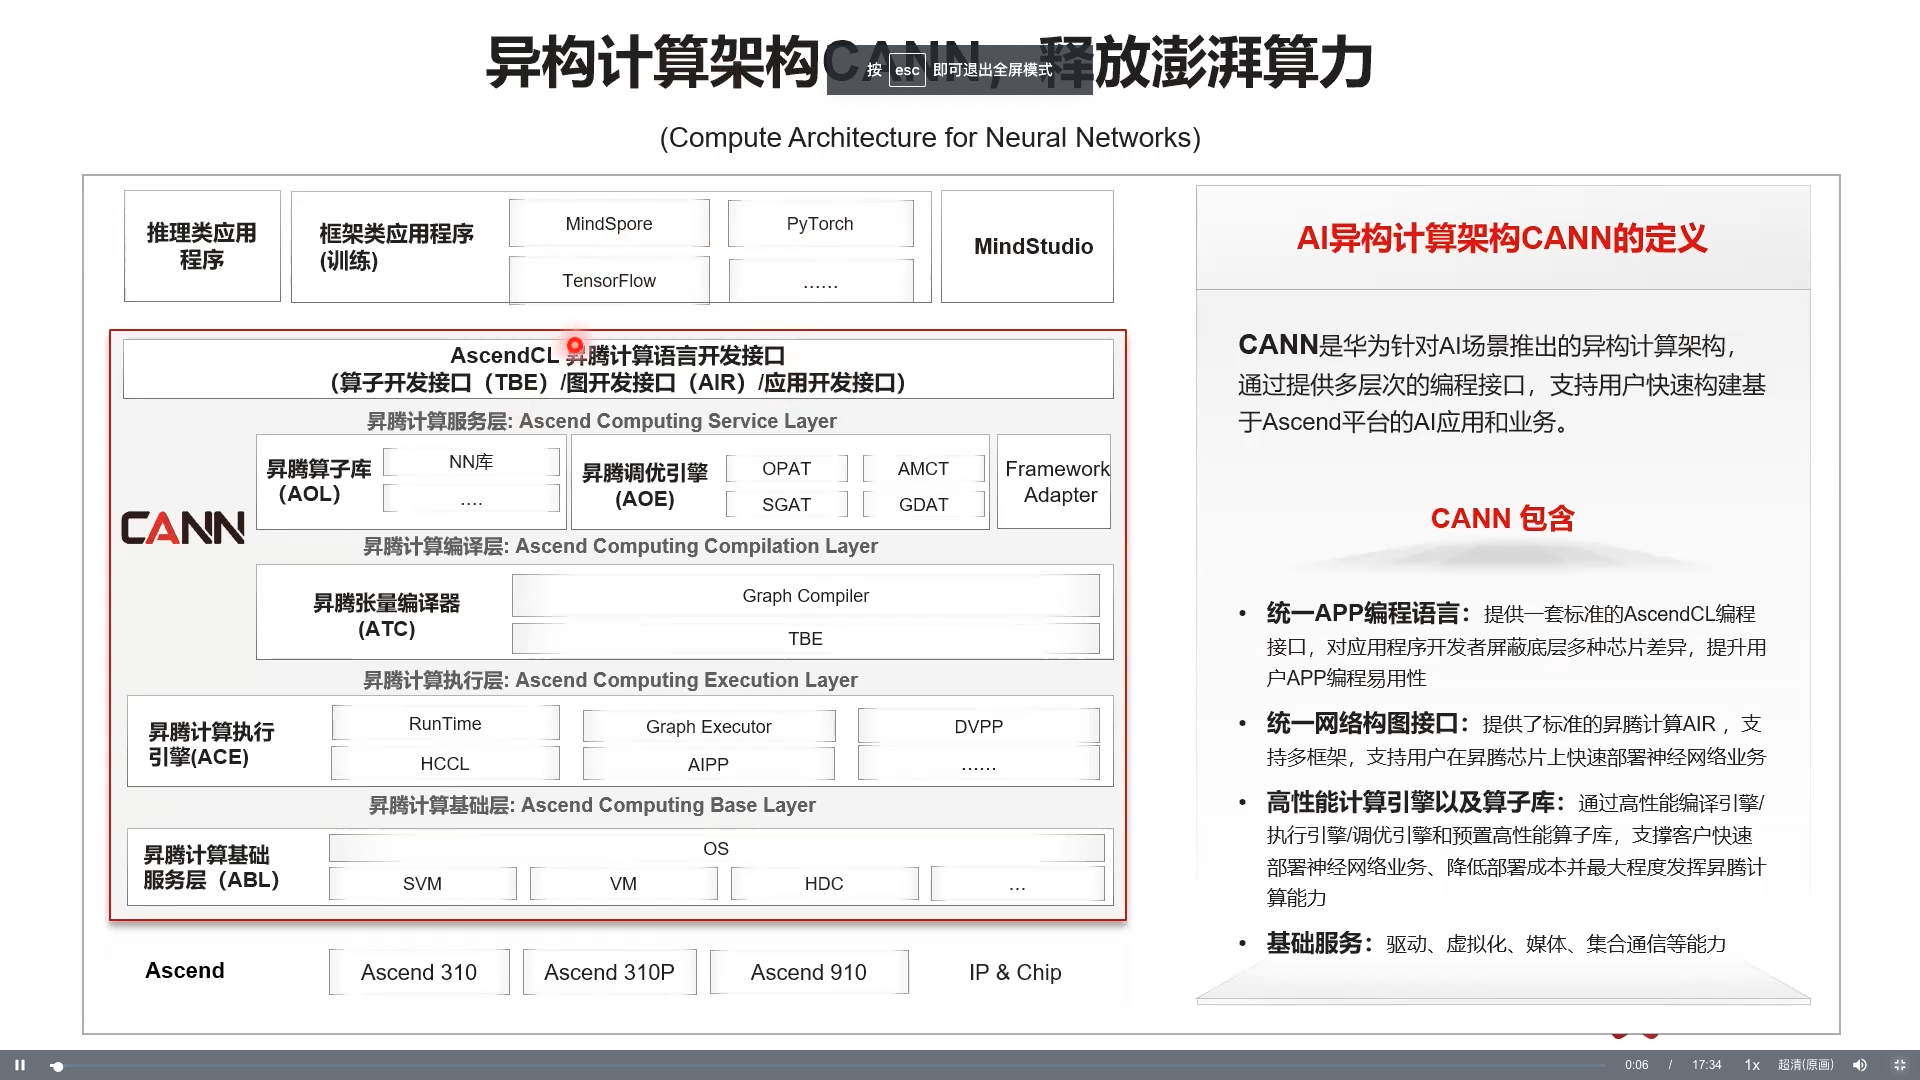Click the esc key hint in overlay
Screen dimensions: 1920x1080
tap(907, 70)
